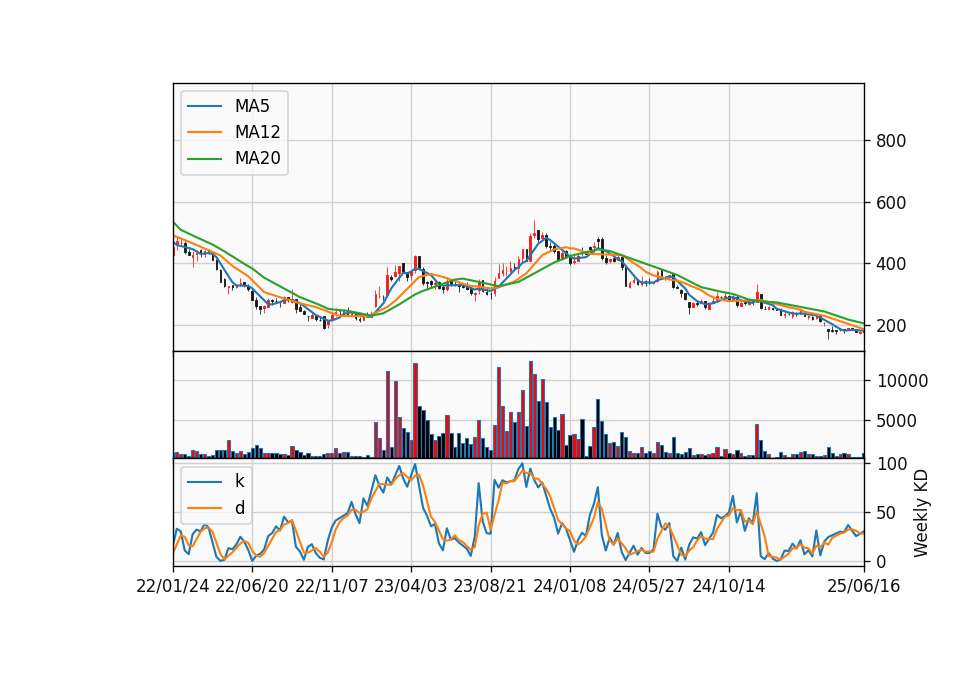Click the 24/05/27 date axis label
Viewport: 960px width, 690px height.
pos(649,586)
